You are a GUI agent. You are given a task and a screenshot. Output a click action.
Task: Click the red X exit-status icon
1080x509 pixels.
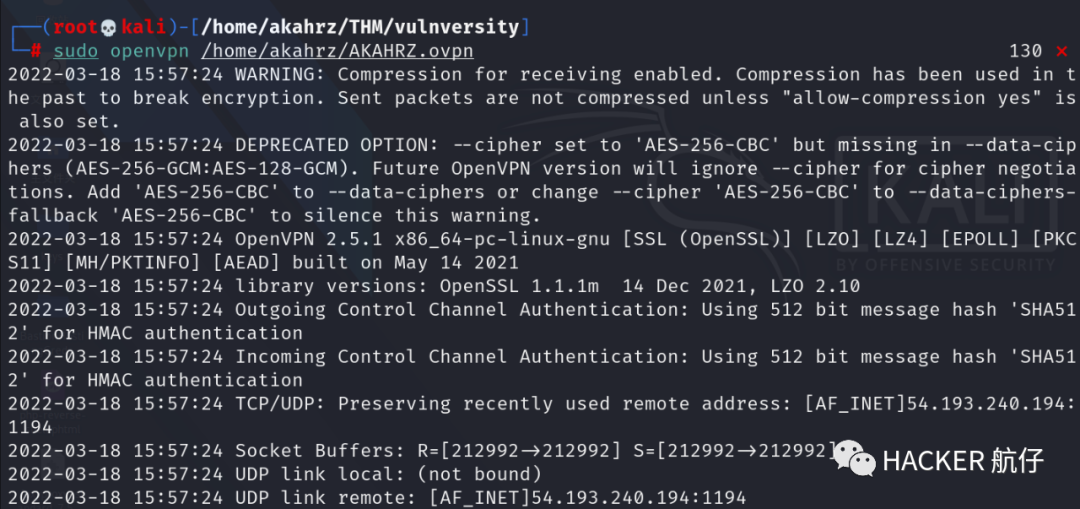click(1061, 51)
